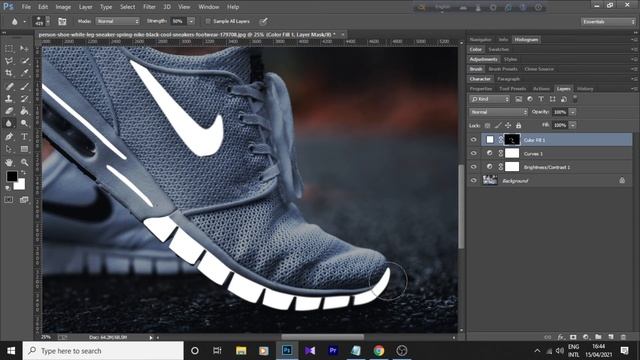Image resolution: width=640 pixels, height=360 pixels.
Task: Toggle tablet pressure for size icon
Action: tap(263, 21)
